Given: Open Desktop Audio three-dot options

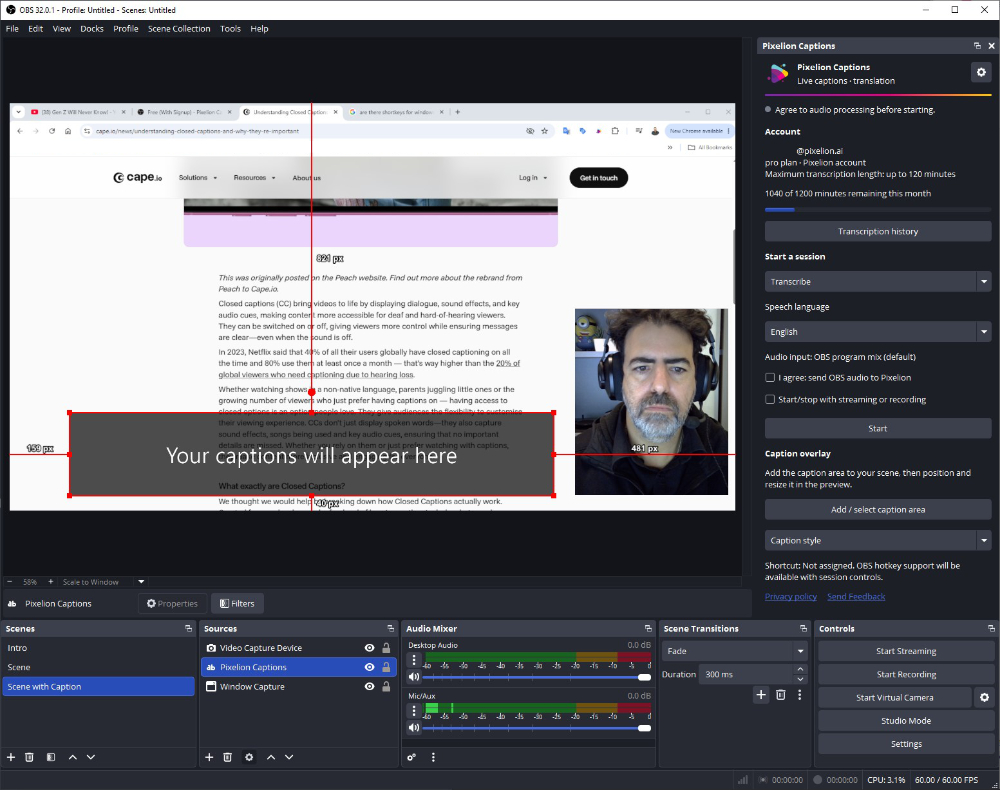Looking at the screenshot, I should (414, 659).
